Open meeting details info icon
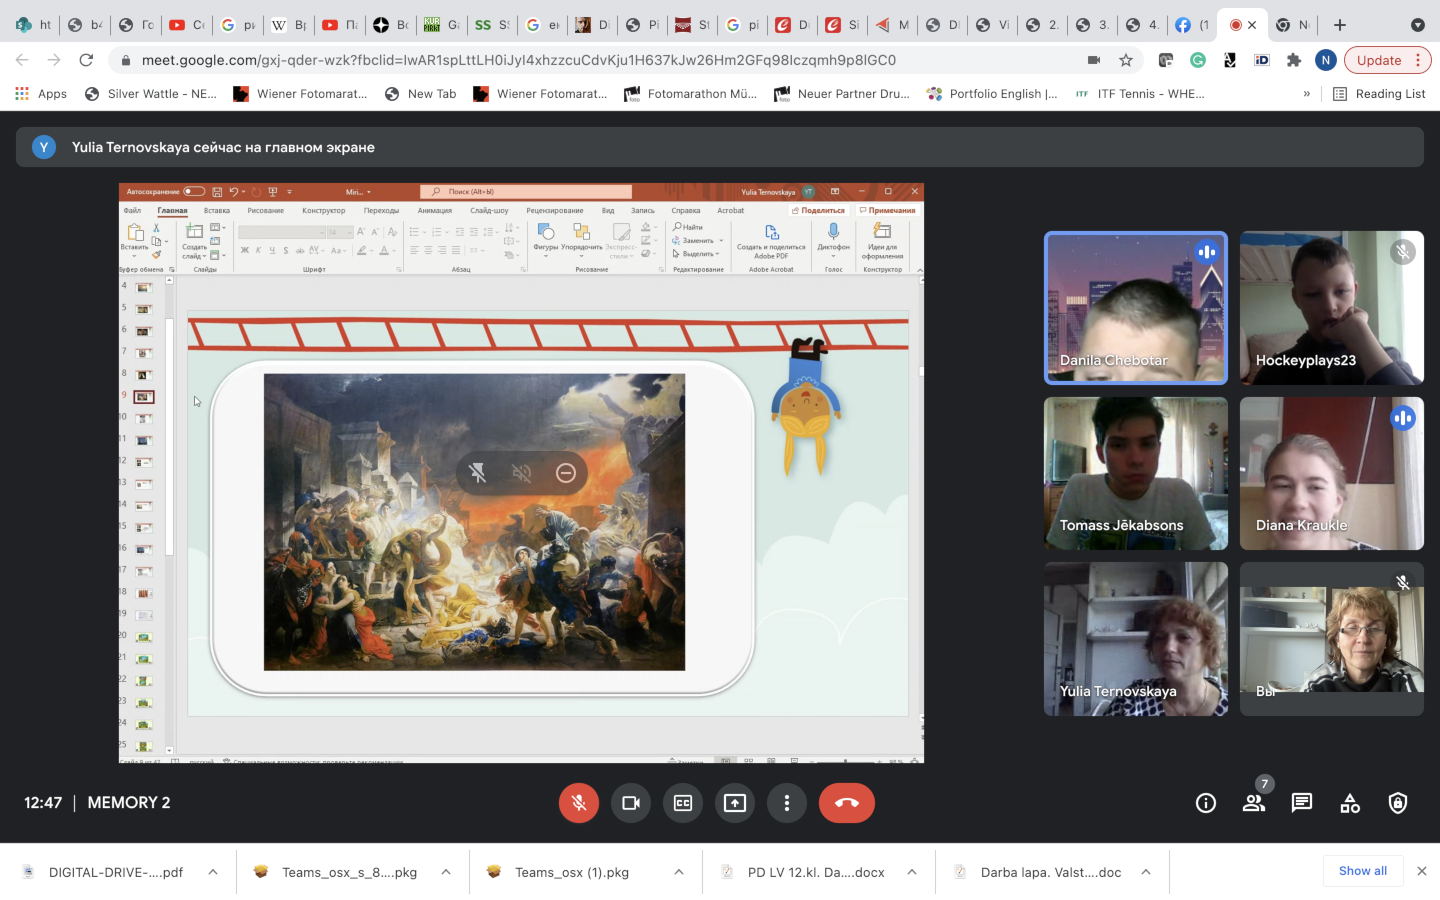The width and height of the screenshot is (1440, 900). click(x=1206, y=803)
